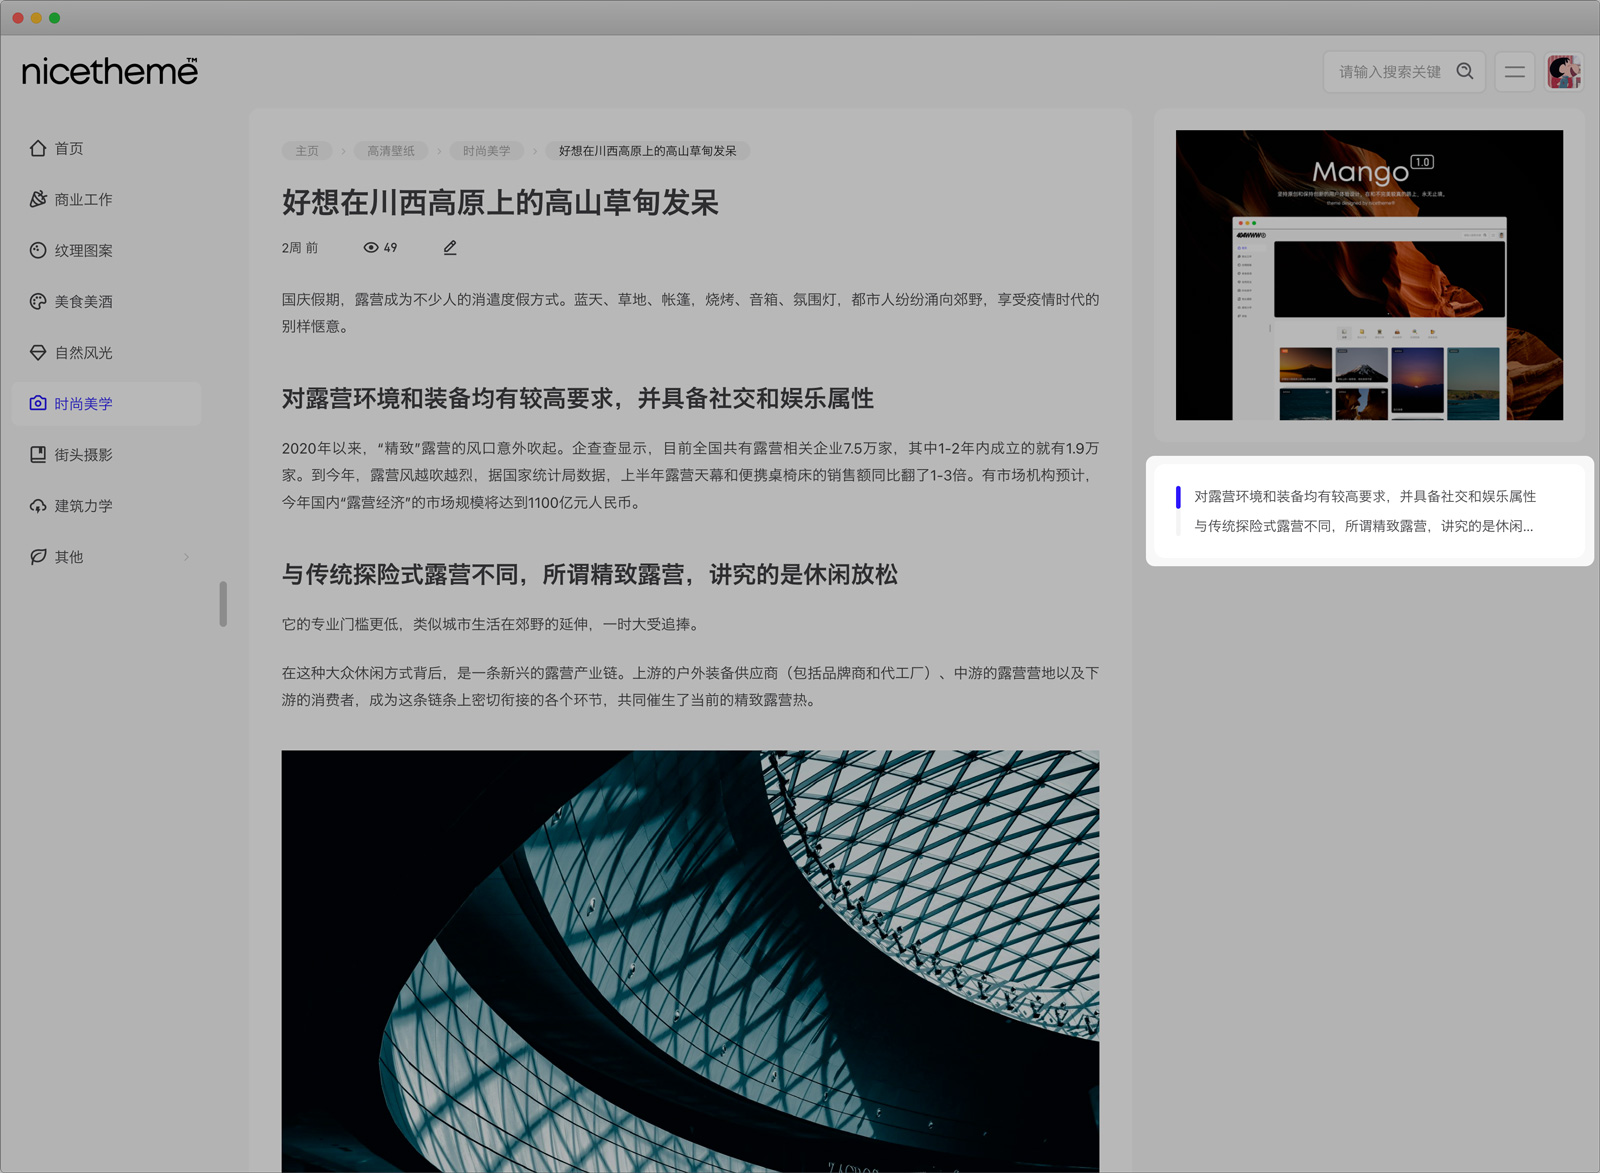Click the cloud icon beside 建筑力学
The width and height of the screenshot is (1600, 1173).
[38, 505]
